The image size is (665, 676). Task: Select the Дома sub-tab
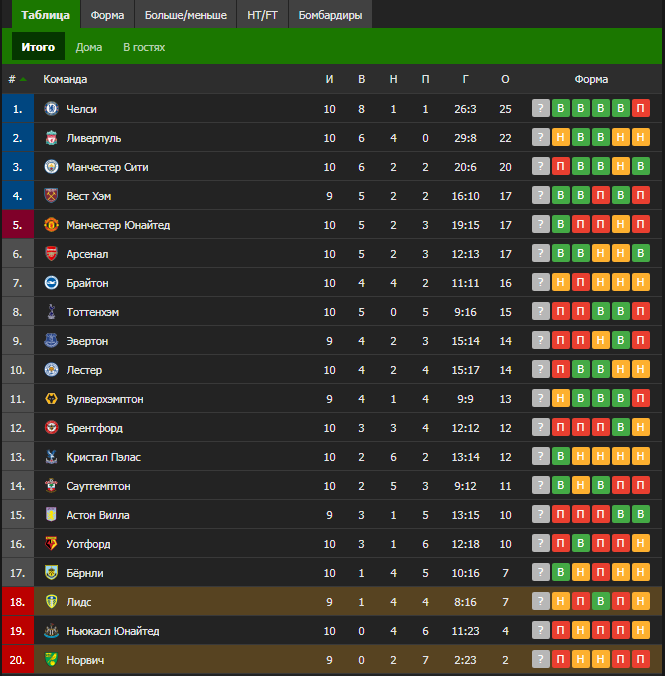pyautogui.click(x=89, y=47)
